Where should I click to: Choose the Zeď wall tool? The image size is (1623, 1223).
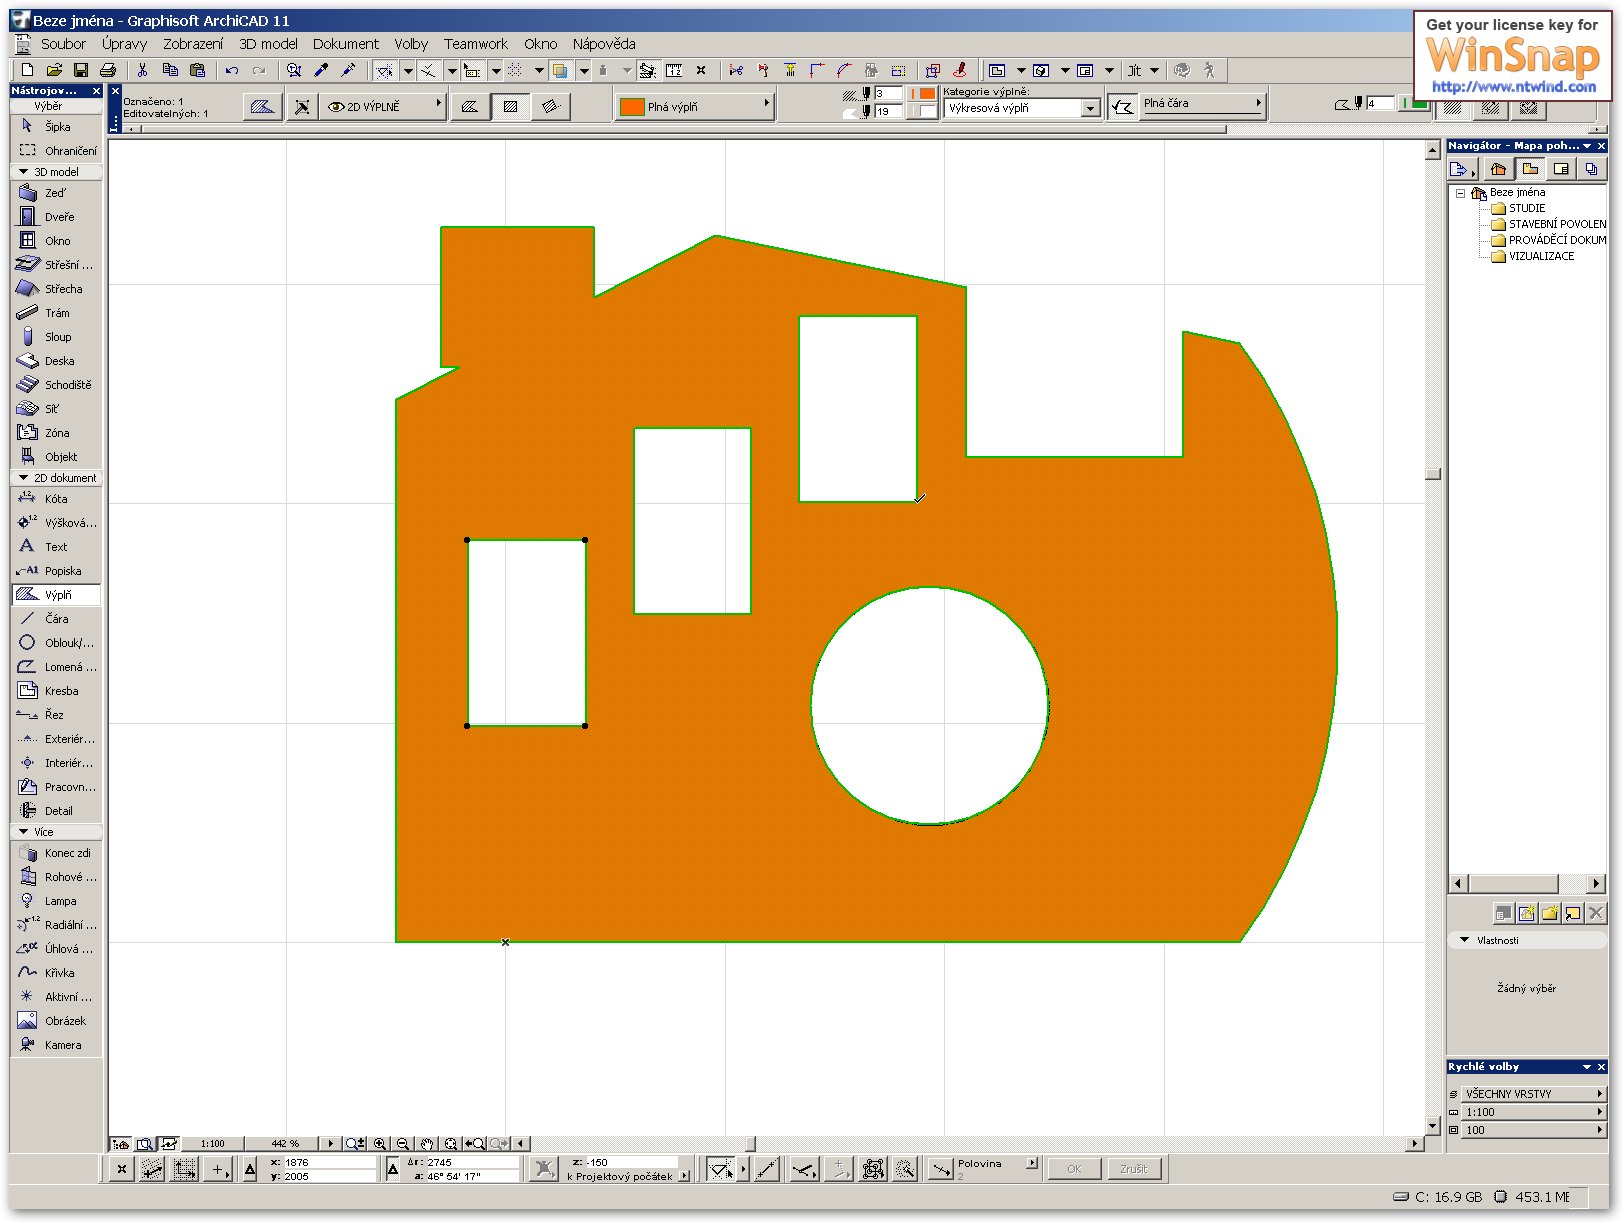pyautogui.click(x=56, y=193)
